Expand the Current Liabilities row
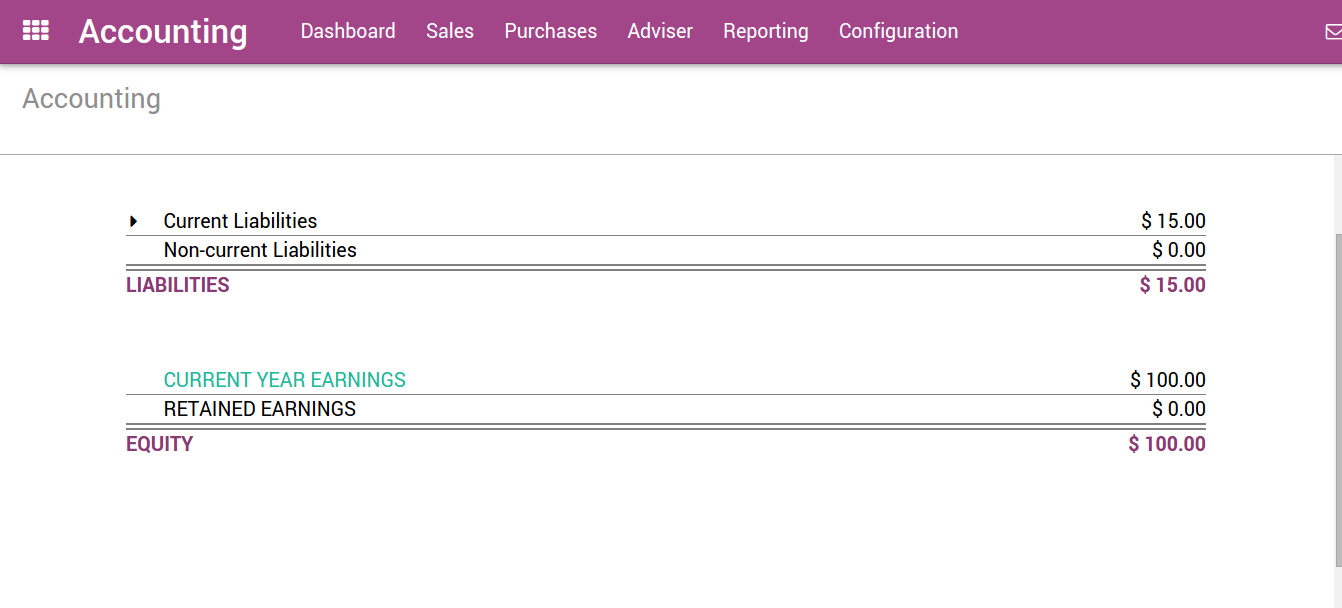Viewport: 1342px width, 608px height. [134, 220]
